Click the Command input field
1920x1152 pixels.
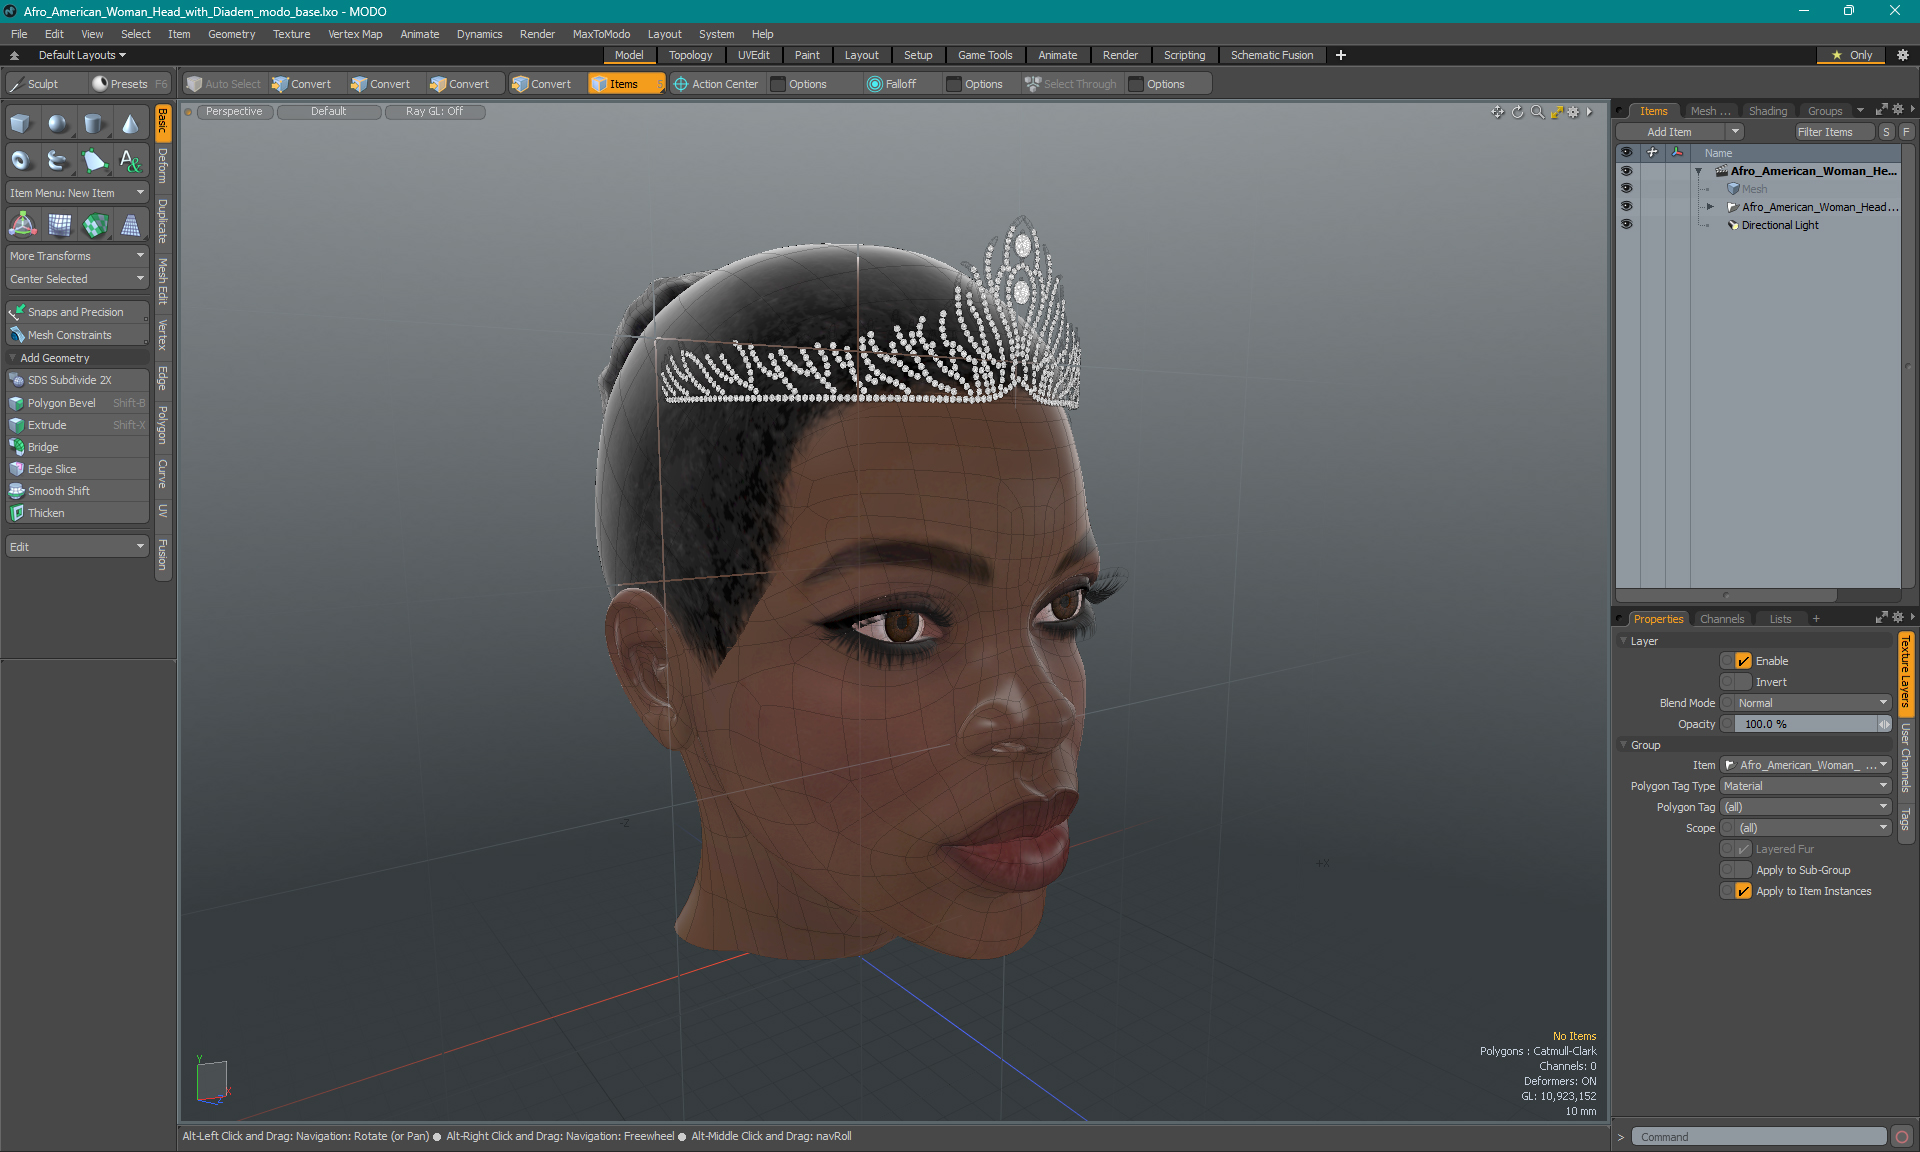click(1759, 1137)
